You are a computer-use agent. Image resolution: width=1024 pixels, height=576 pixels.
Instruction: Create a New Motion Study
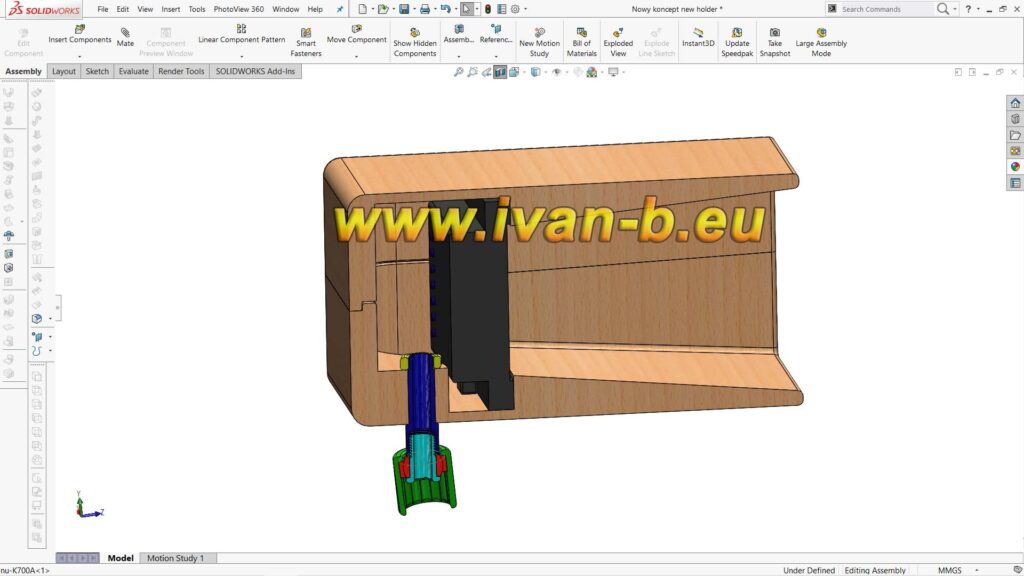539,42
